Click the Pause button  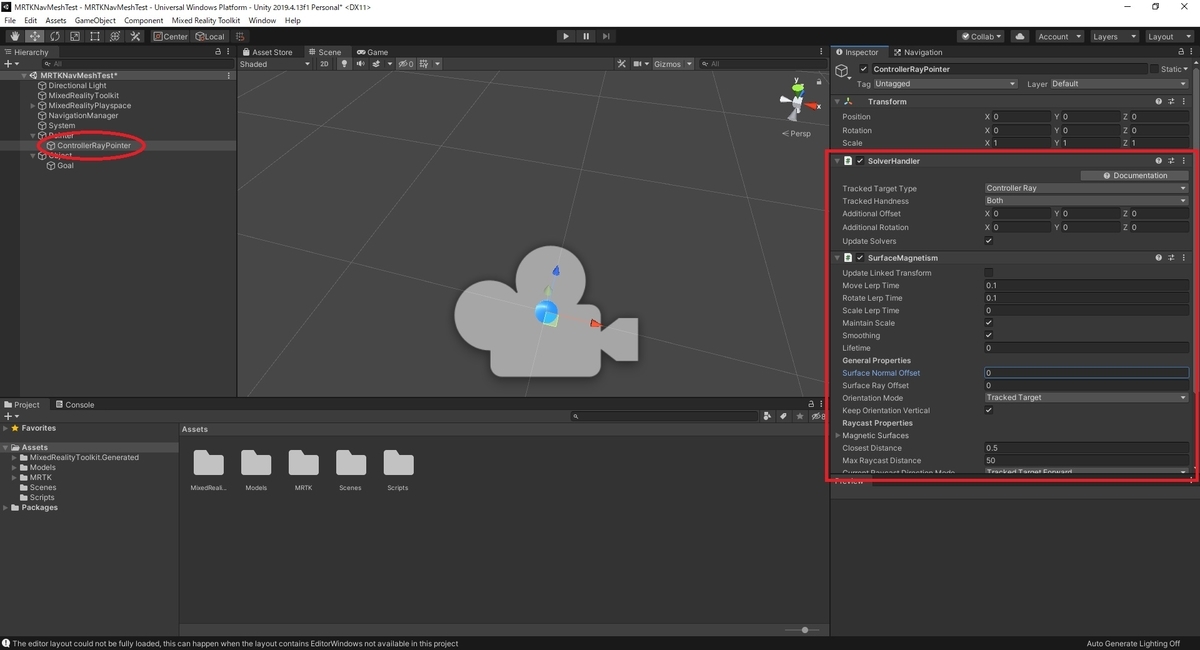tap(586, 36)
